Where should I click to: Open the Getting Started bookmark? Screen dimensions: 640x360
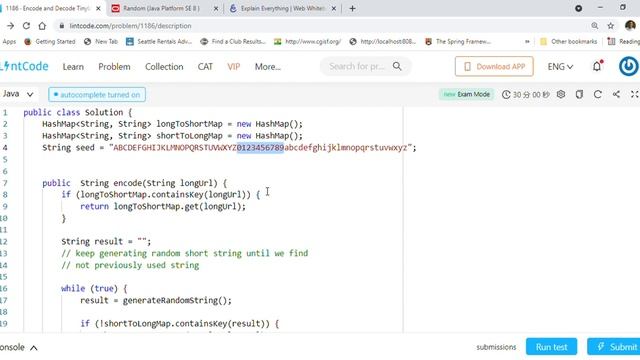50,41
